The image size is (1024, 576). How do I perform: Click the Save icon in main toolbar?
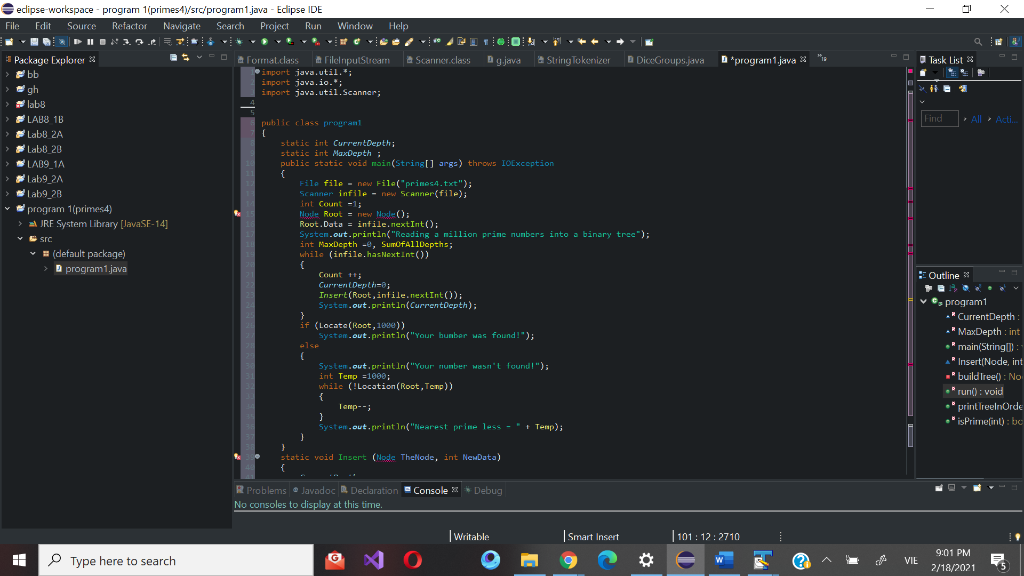(35, 43)
